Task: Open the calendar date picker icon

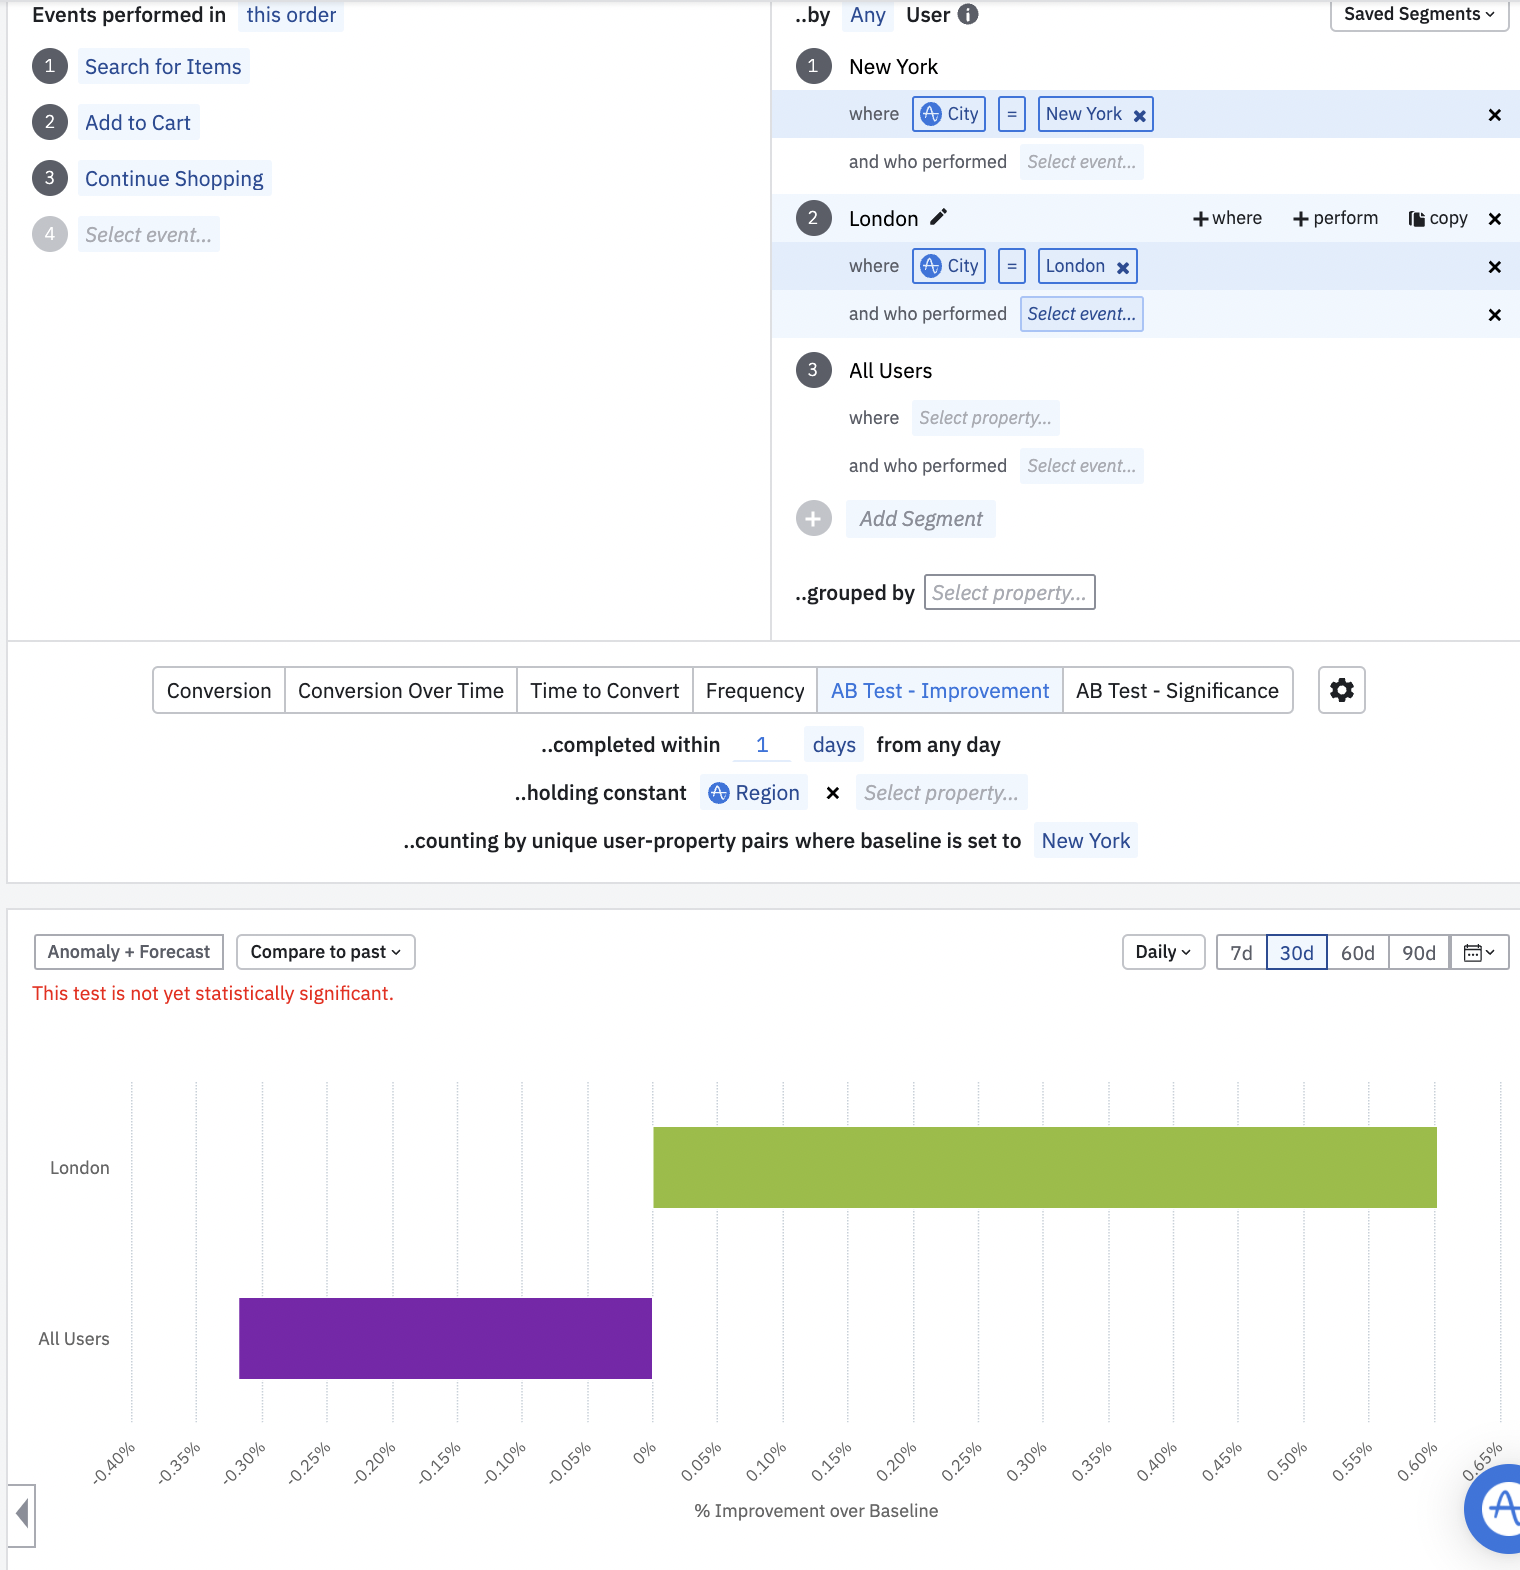Action: pyautogui.click(x=1479, y=952)
